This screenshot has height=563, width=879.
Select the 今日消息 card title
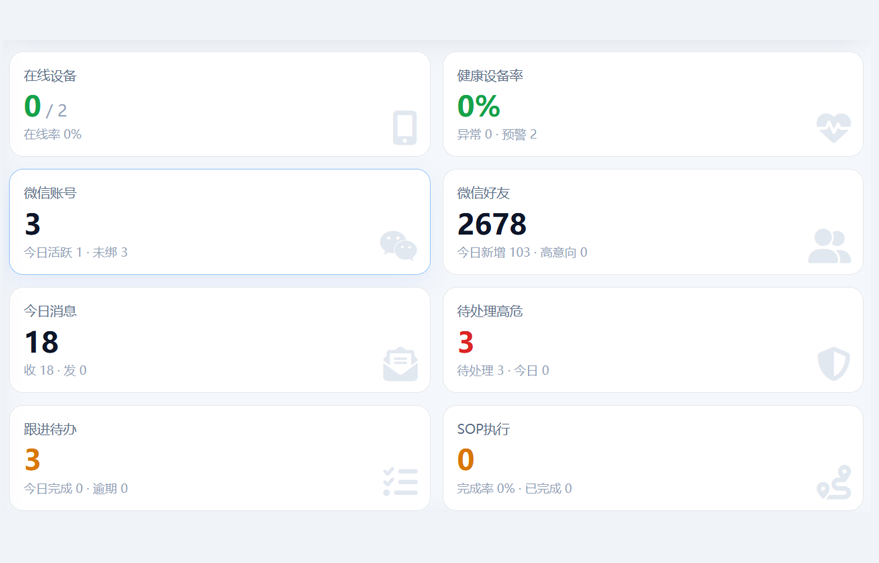(x=50, y=311)
